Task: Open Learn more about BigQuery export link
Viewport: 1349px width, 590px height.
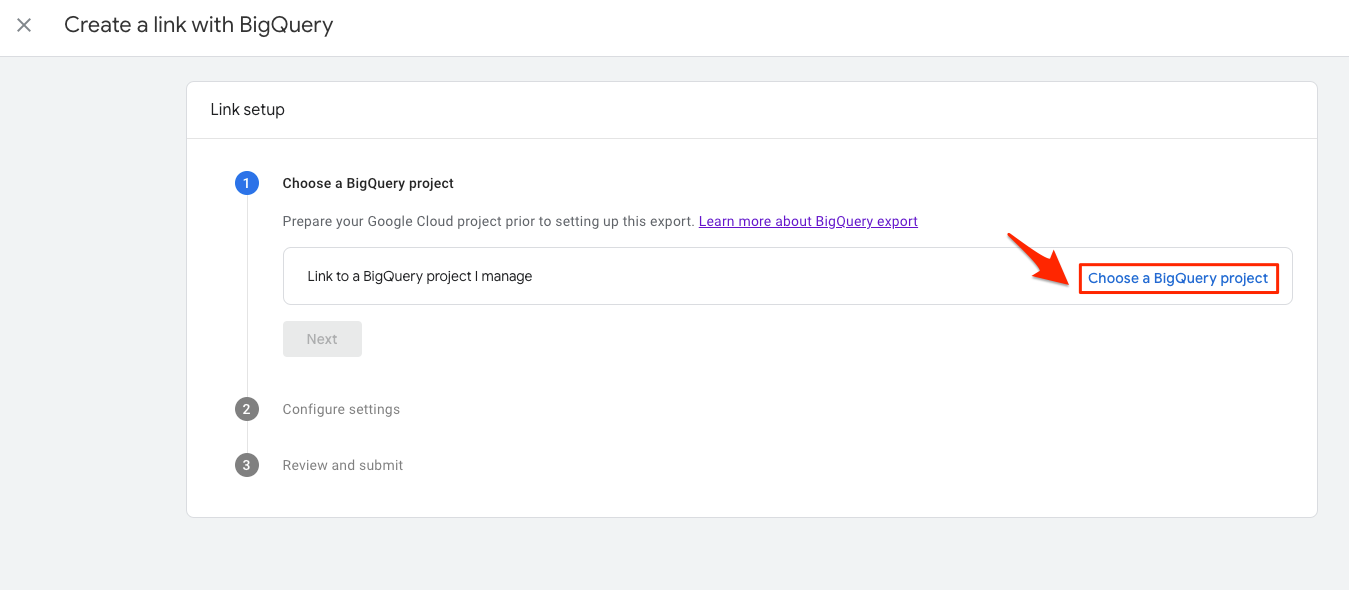Action: [x=808, y=221]
